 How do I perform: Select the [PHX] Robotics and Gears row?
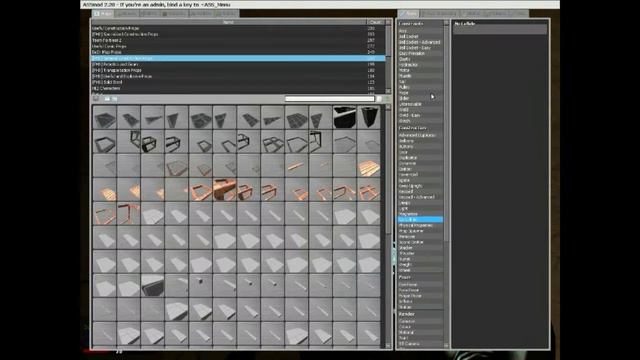coord(238,64)
